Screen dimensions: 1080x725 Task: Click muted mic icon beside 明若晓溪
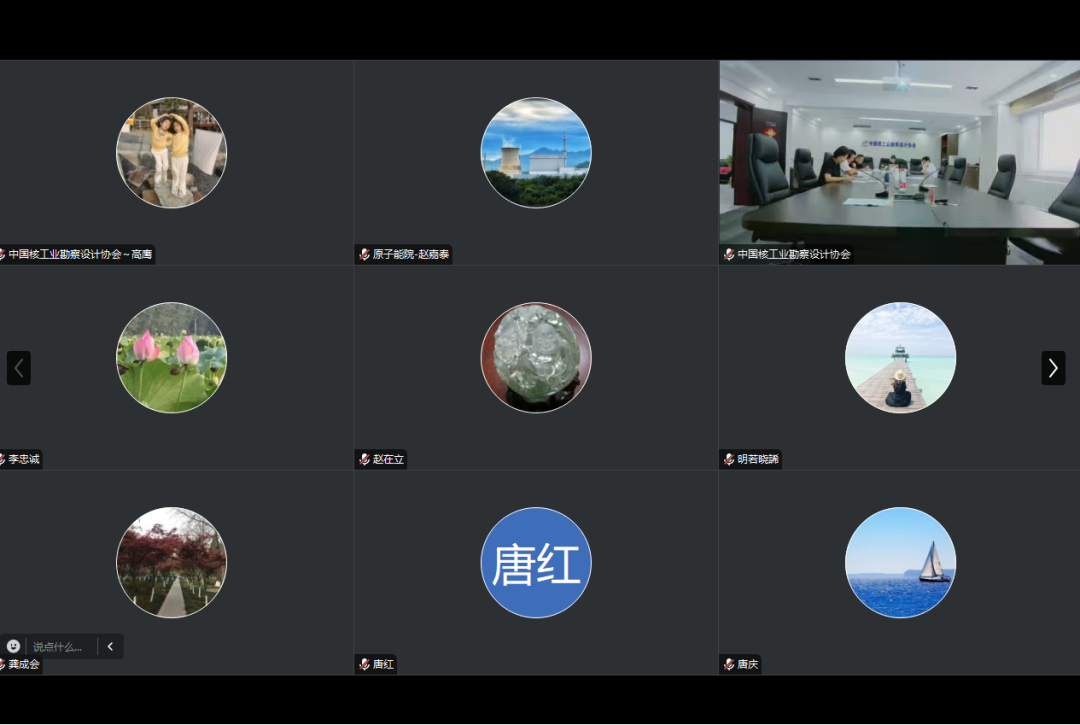click(x=729, y=460)
